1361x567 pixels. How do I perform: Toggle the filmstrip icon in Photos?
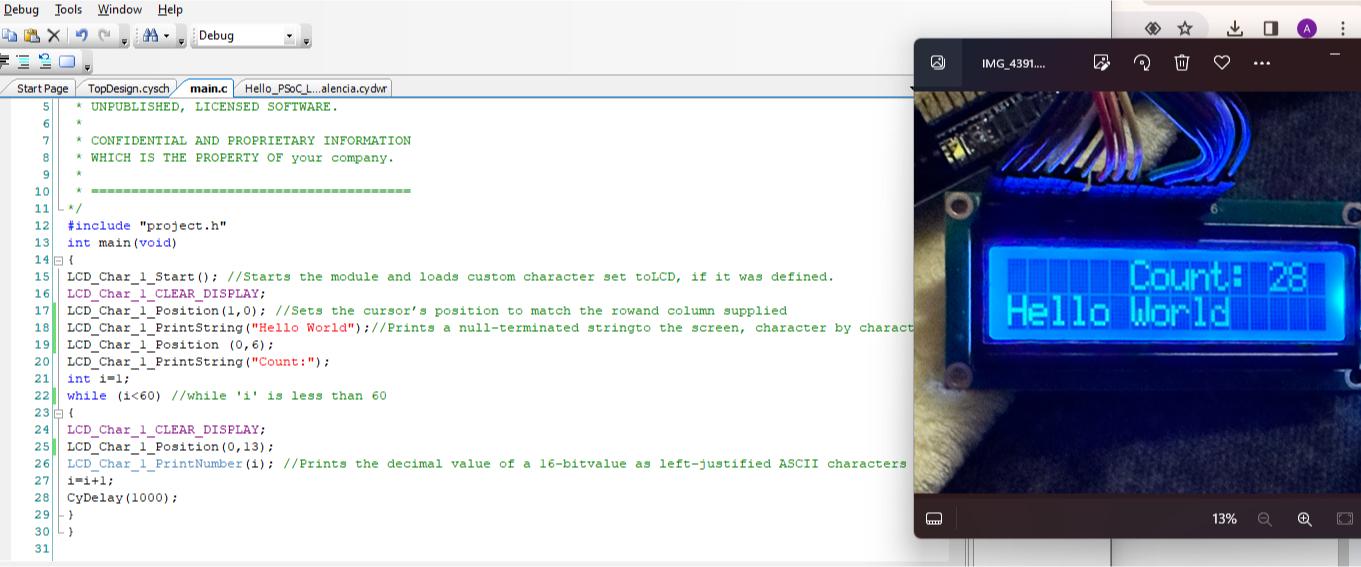(x=934, y=518)
